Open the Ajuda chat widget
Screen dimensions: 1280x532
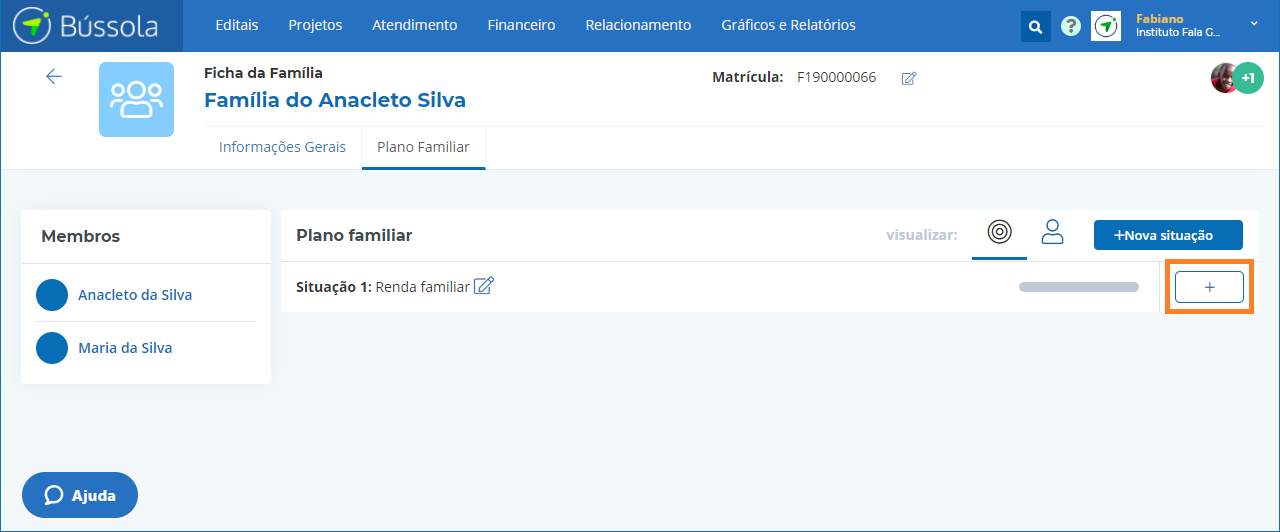point(80,495)
